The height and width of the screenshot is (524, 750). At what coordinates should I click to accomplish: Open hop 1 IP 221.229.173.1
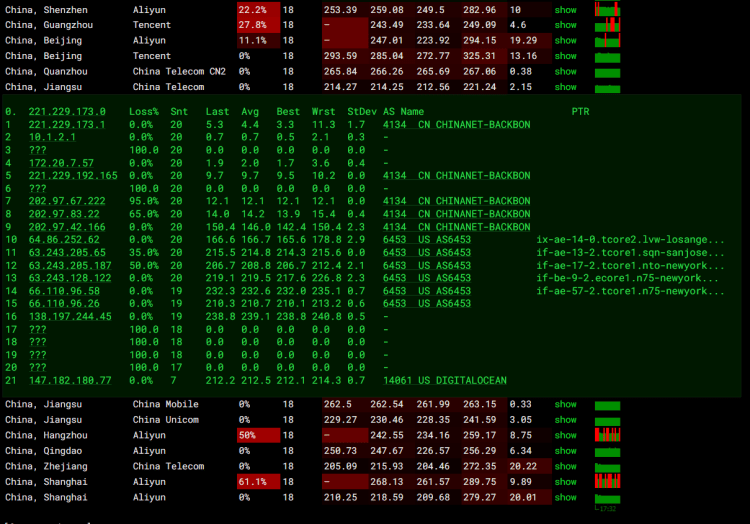67,125
